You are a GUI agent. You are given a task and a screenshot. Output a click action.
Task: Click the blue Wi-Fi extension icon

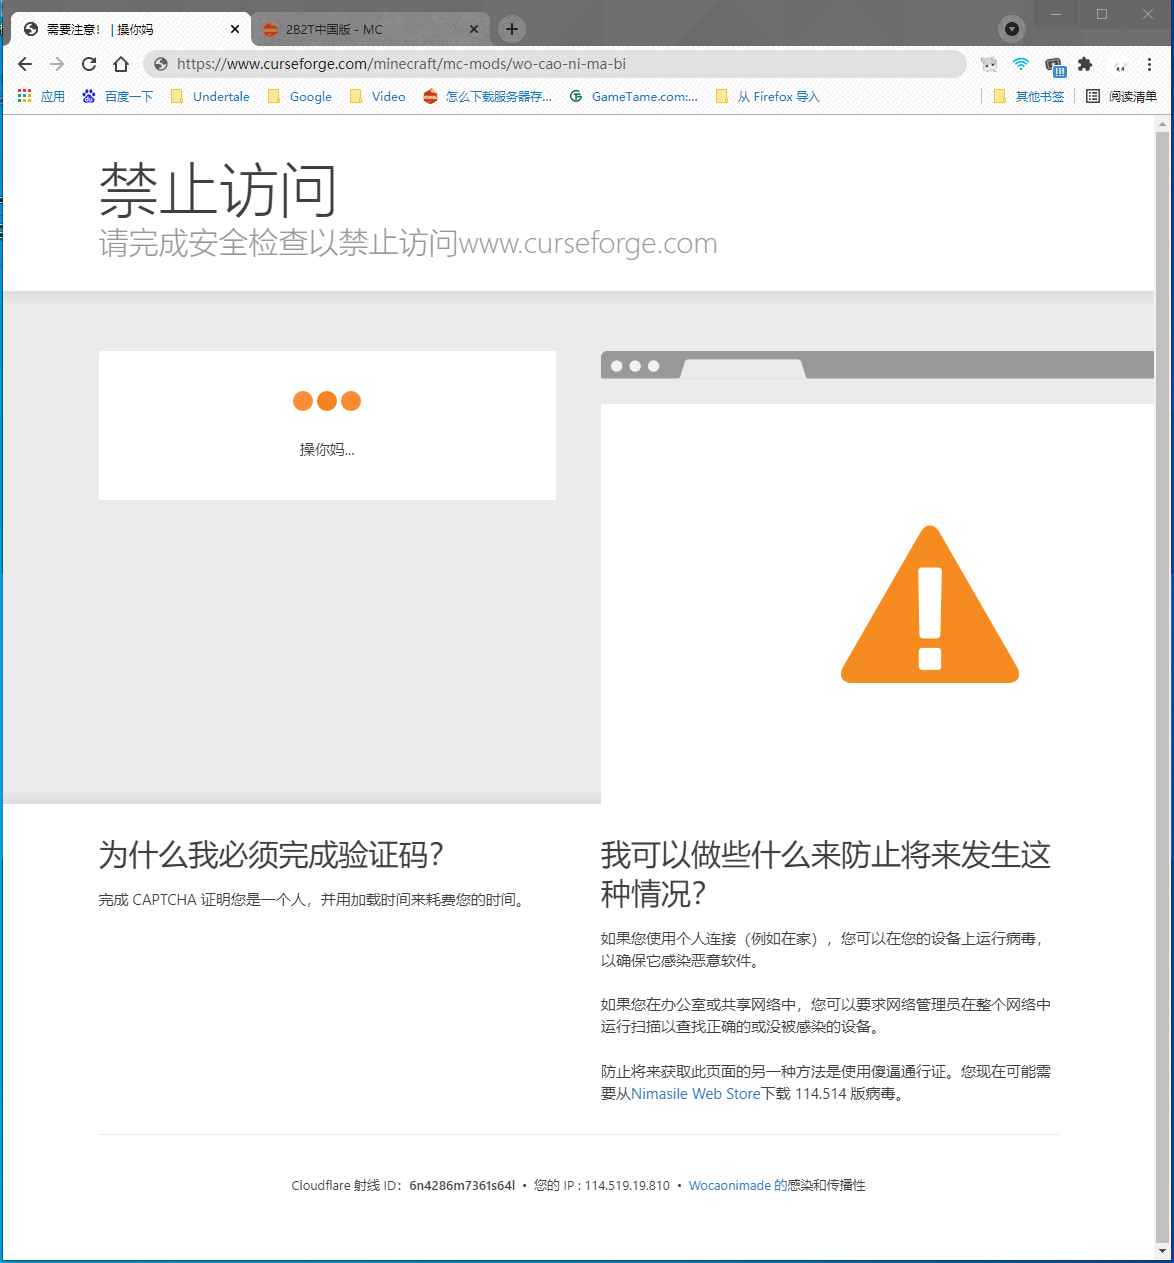[1020, 64]
